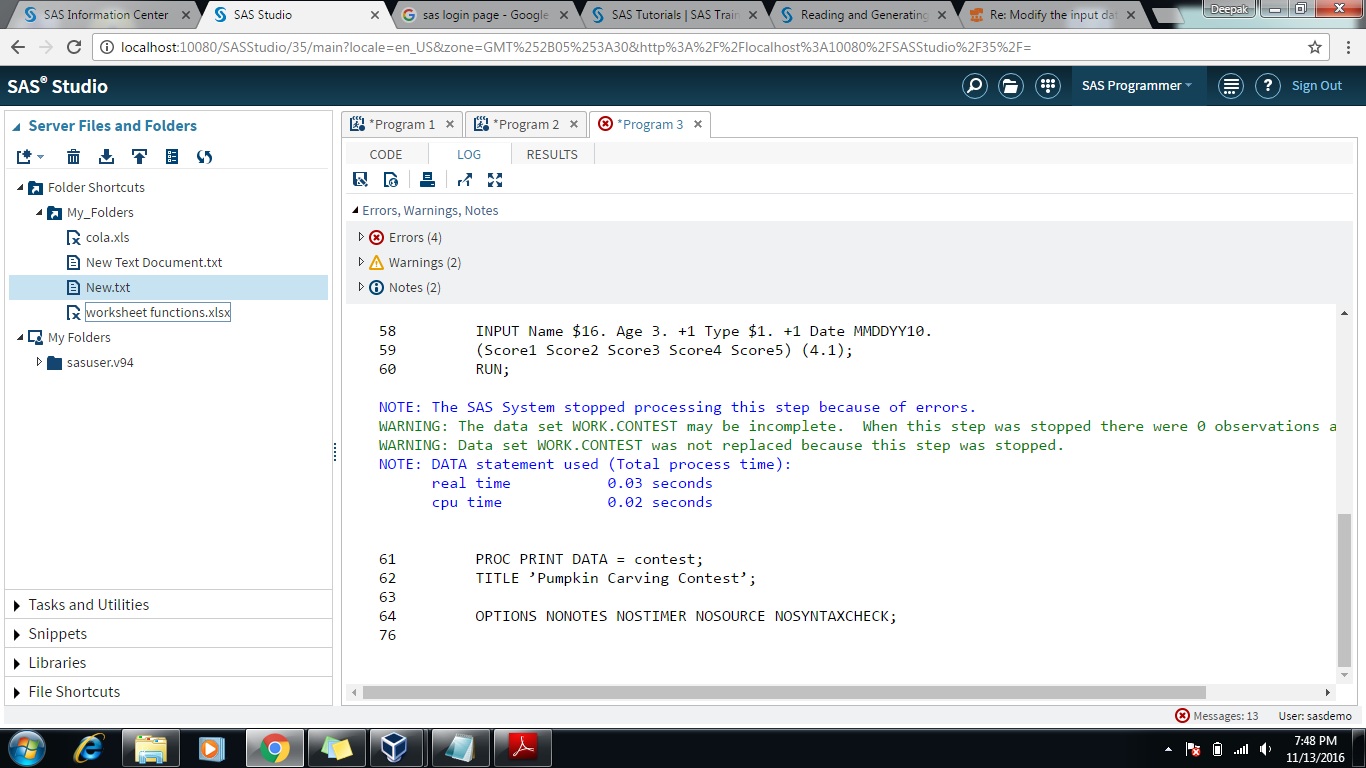Delete selected item using the trash icon
This screenshot has height=768, width=1366.
click(x=73, y=156)
